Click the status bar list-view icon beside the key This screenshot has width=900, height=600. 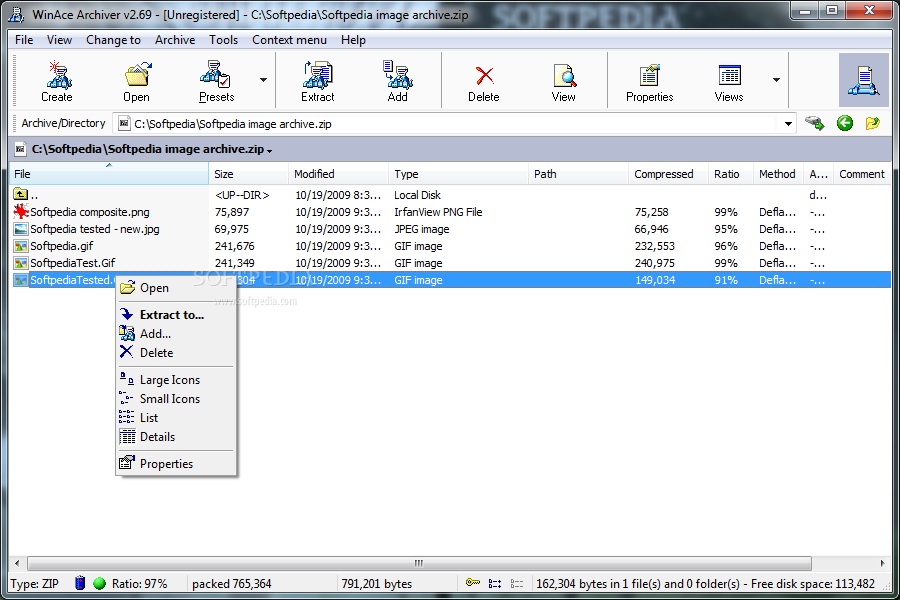(x=495, y=583)
